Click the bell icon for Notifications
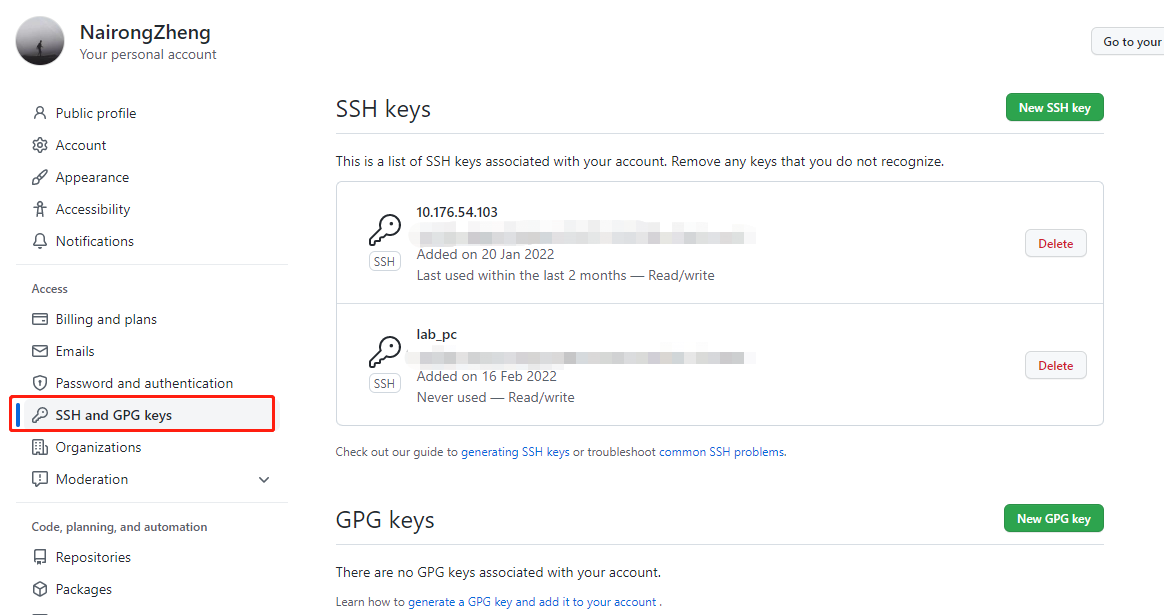The image size is (1164, 615). (40, 241)
